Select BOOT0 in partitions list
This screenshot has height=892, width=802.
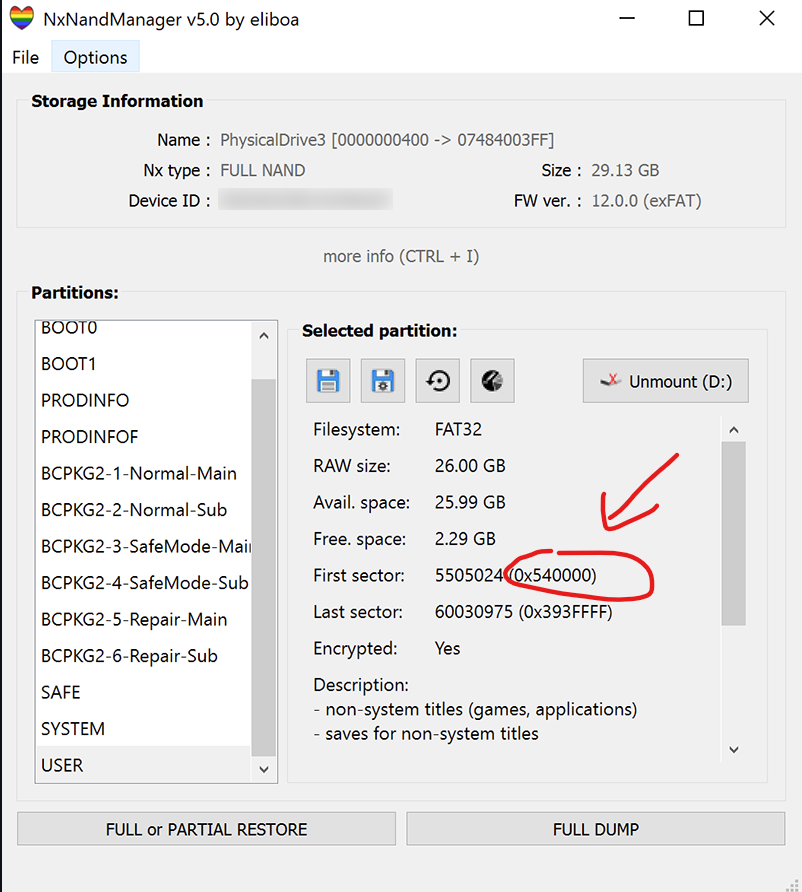(x=143, y=328)
